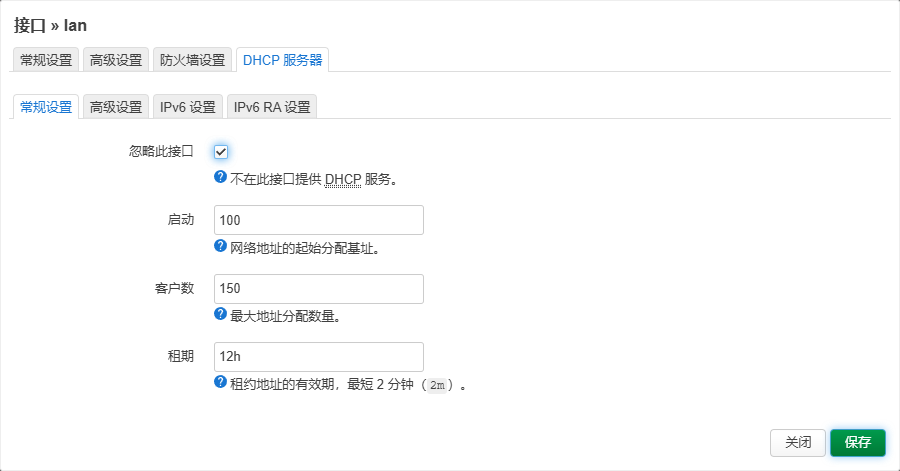
Task: Click the help icon beside the 最大地址分配数量 hint
Action: tap(221, 314)
